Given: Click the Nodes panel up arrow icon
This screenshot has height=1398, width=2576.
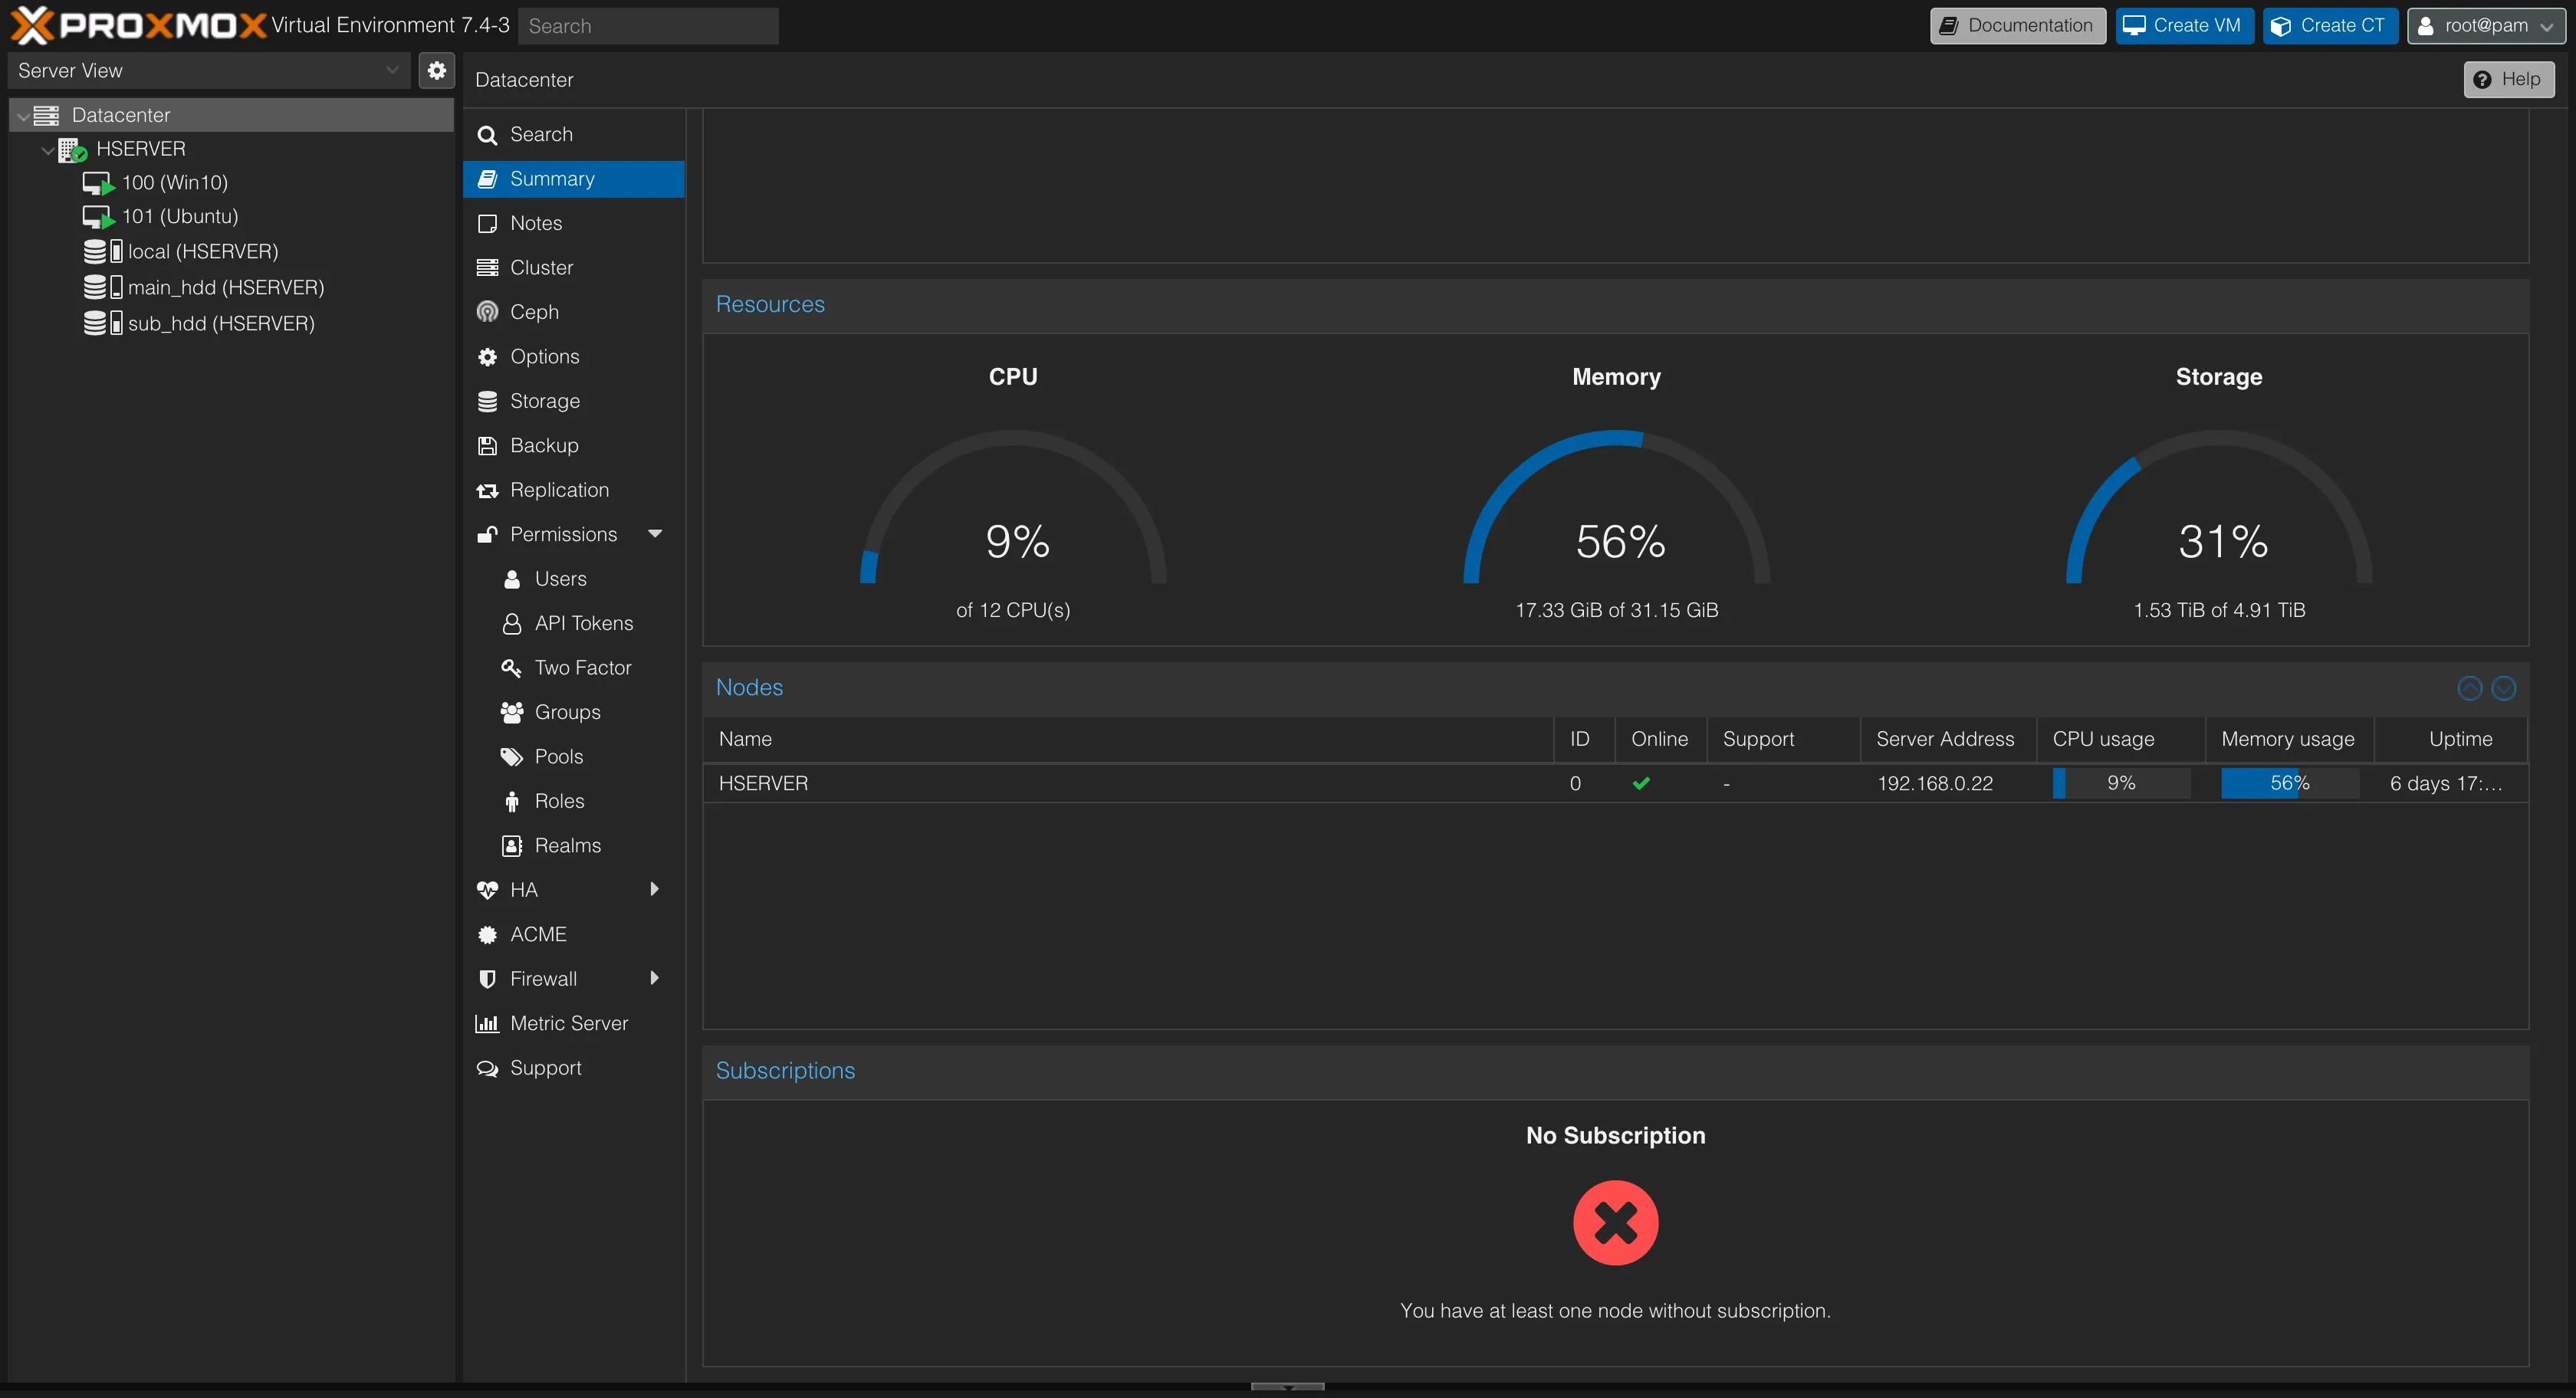Looking at the screenshot, I should (x=2469, y=688).
